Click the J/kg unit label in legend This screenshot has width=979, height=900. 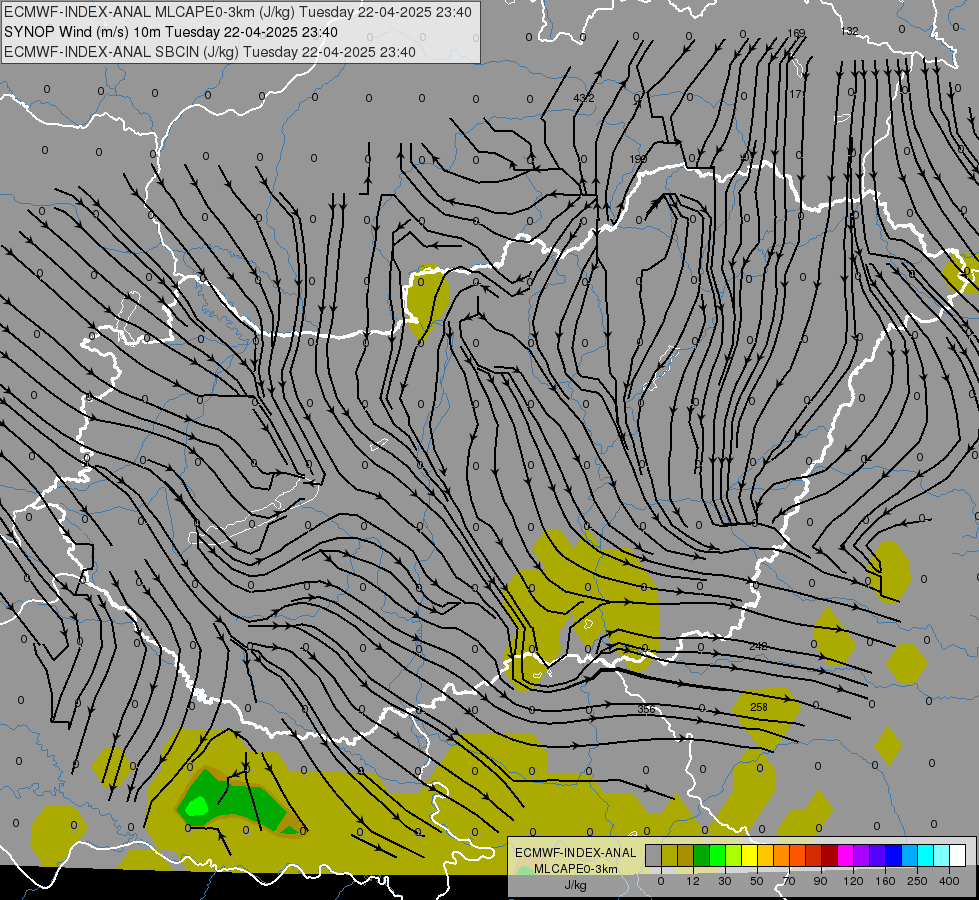coord(575,885)
